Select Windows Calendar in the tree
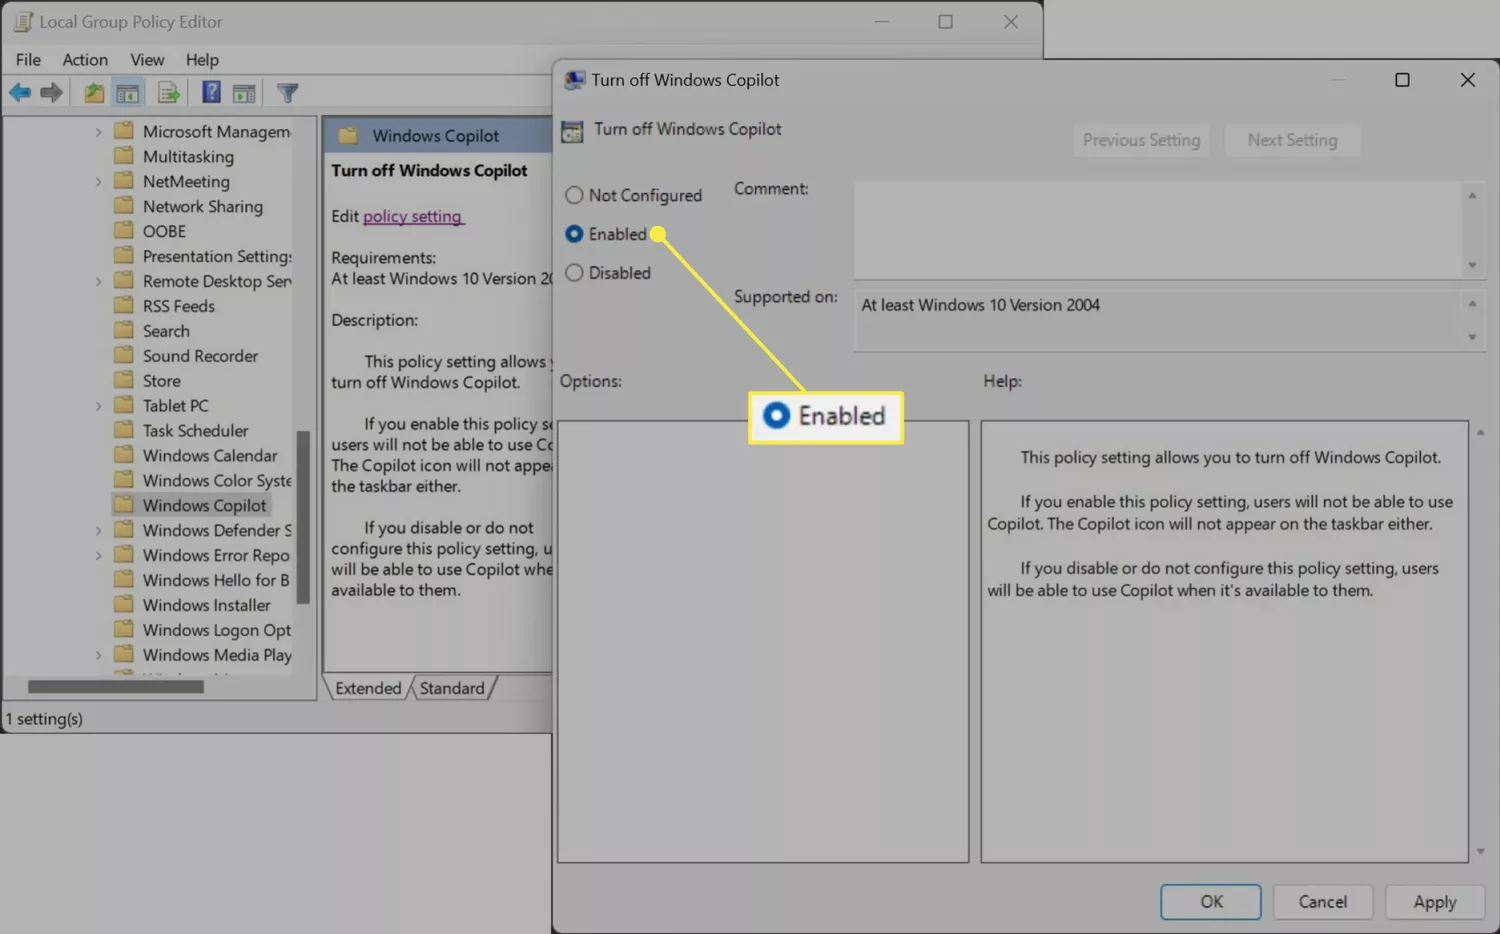 (210, 456)
